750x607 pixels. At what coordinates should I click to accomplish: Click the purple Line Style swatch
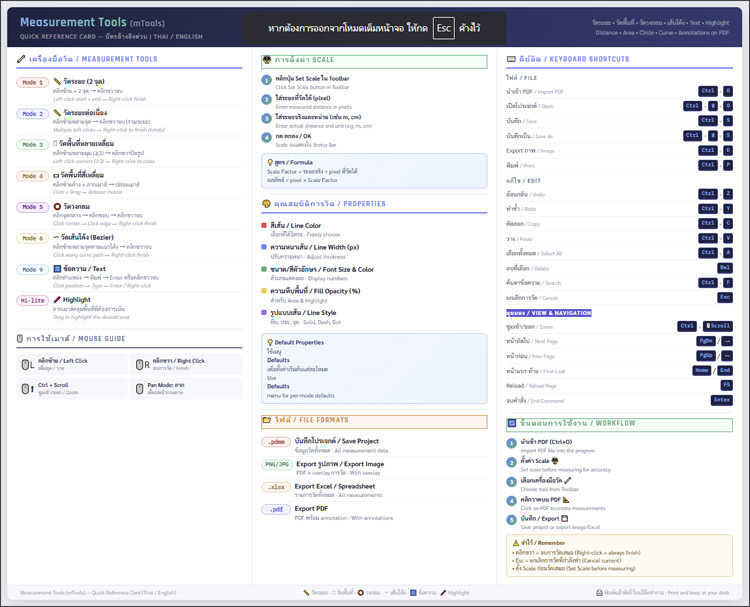pyautogui.click(x=263, y=312)
